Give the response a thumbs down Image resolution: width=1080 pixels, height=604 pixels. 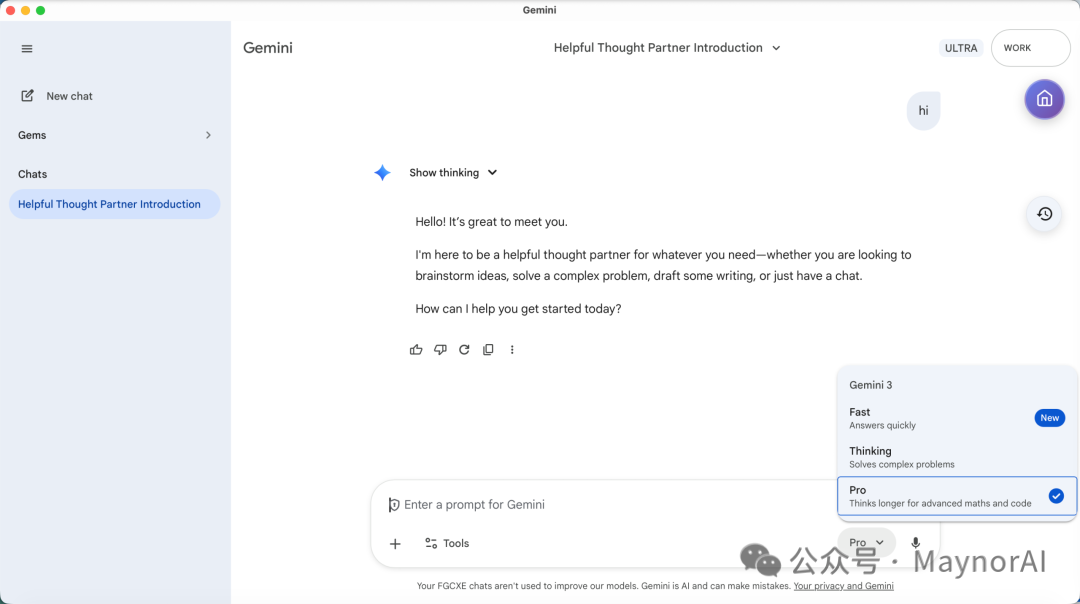[440, 350]
